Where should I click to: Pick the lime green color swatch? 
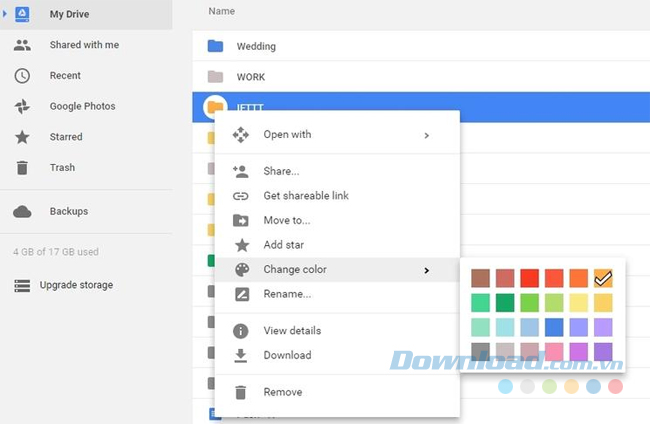[530, 303]
